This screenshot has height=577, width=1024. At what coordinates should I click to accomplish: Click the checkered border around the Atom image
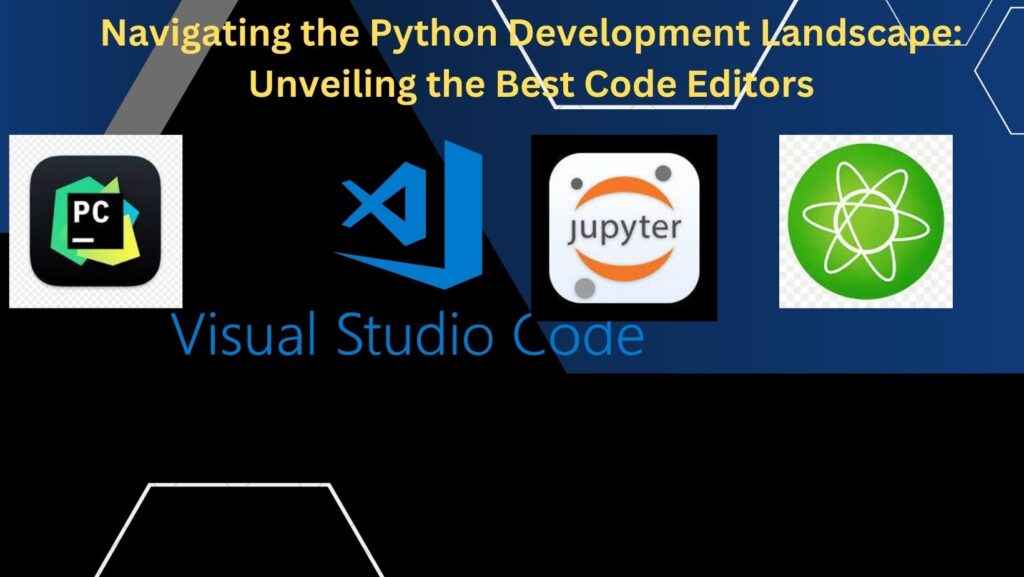[x=788, y=297]
